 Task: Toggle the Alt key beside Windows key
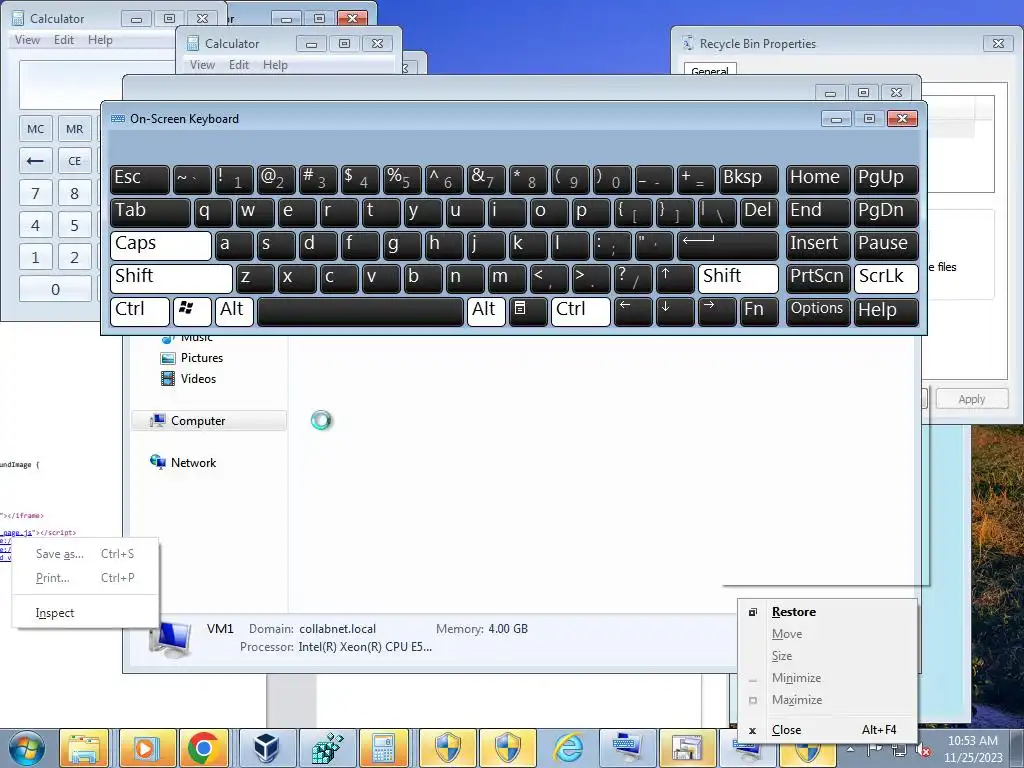point(234,311)
